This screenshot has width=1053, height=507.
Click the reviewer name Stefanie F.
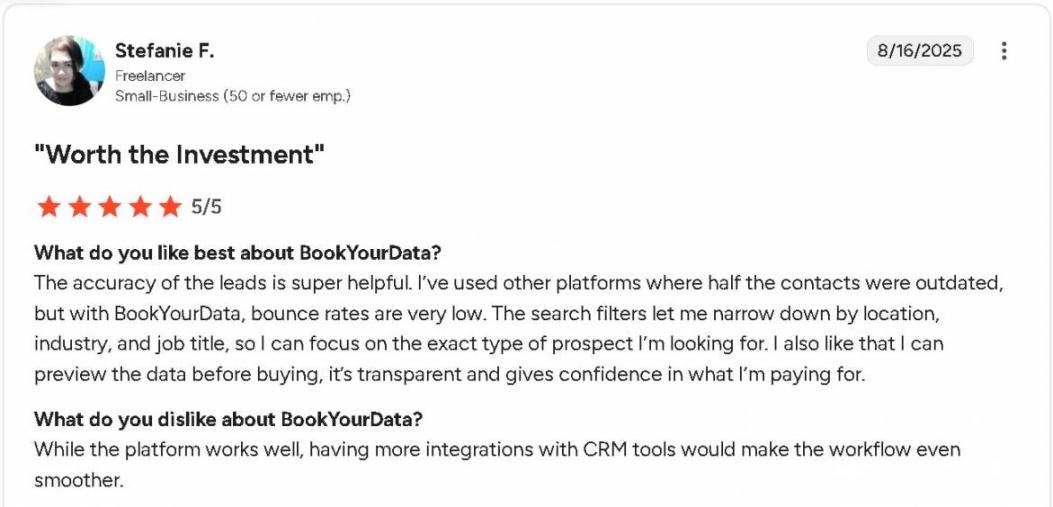(164, 50)
